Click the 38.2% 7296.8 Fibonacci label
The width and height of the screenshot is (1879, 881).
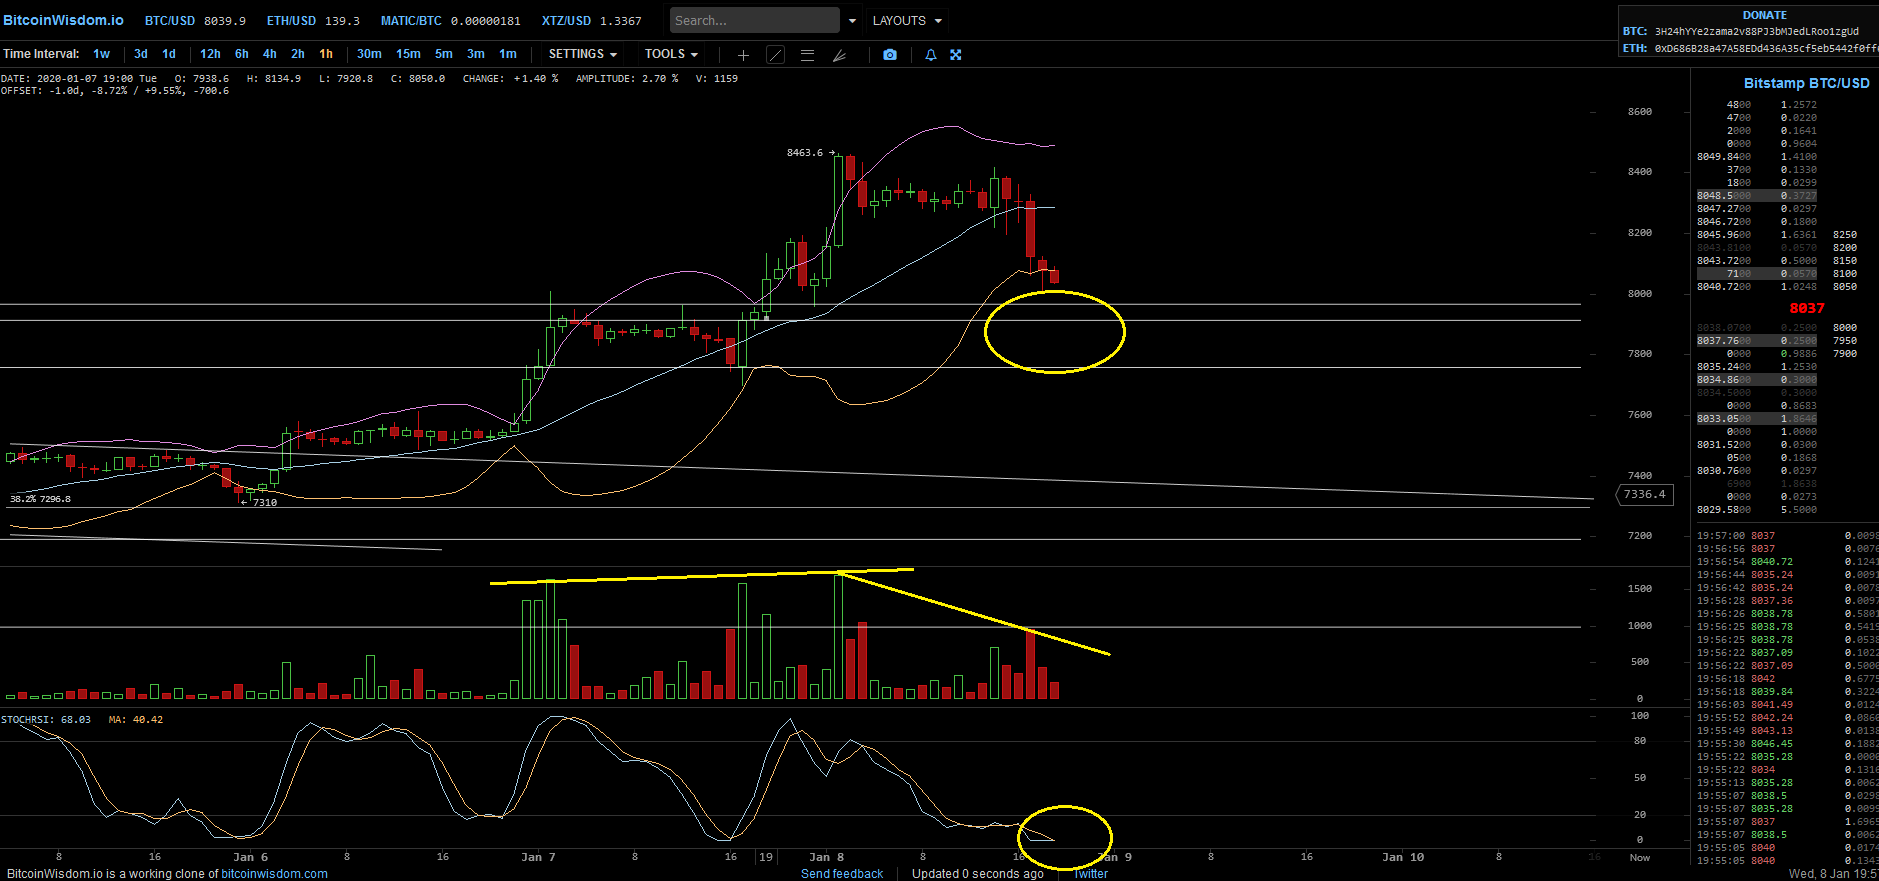pos(40,499)
